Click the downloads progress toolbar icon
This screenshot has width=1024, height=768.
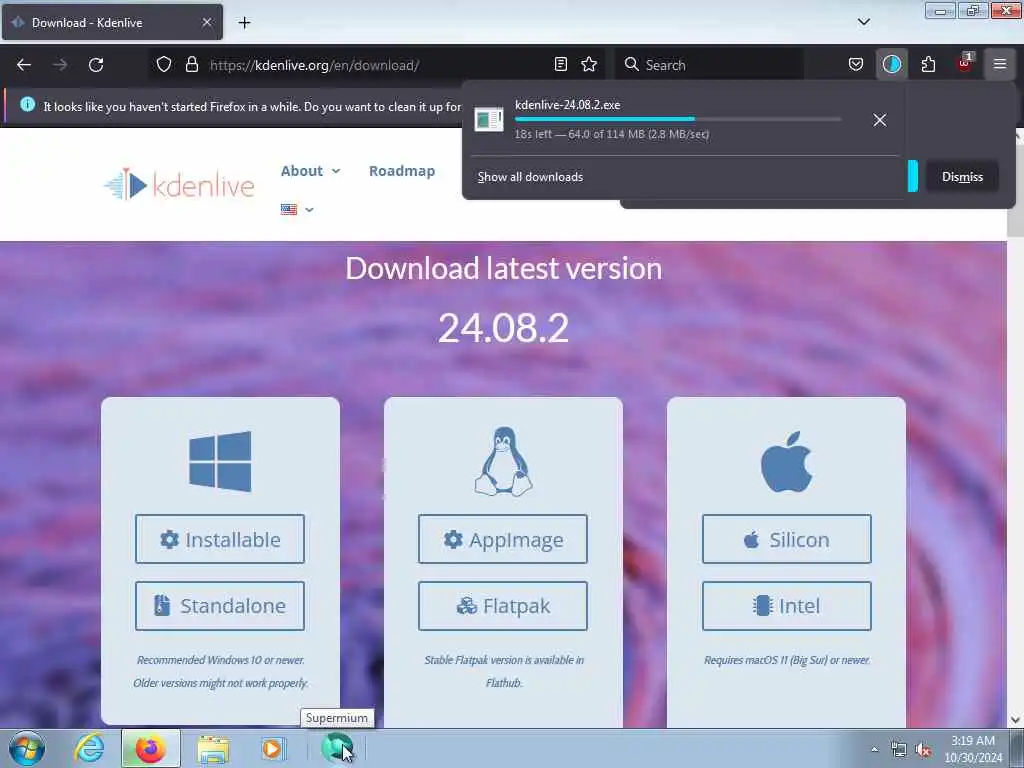tap(891, 64)
